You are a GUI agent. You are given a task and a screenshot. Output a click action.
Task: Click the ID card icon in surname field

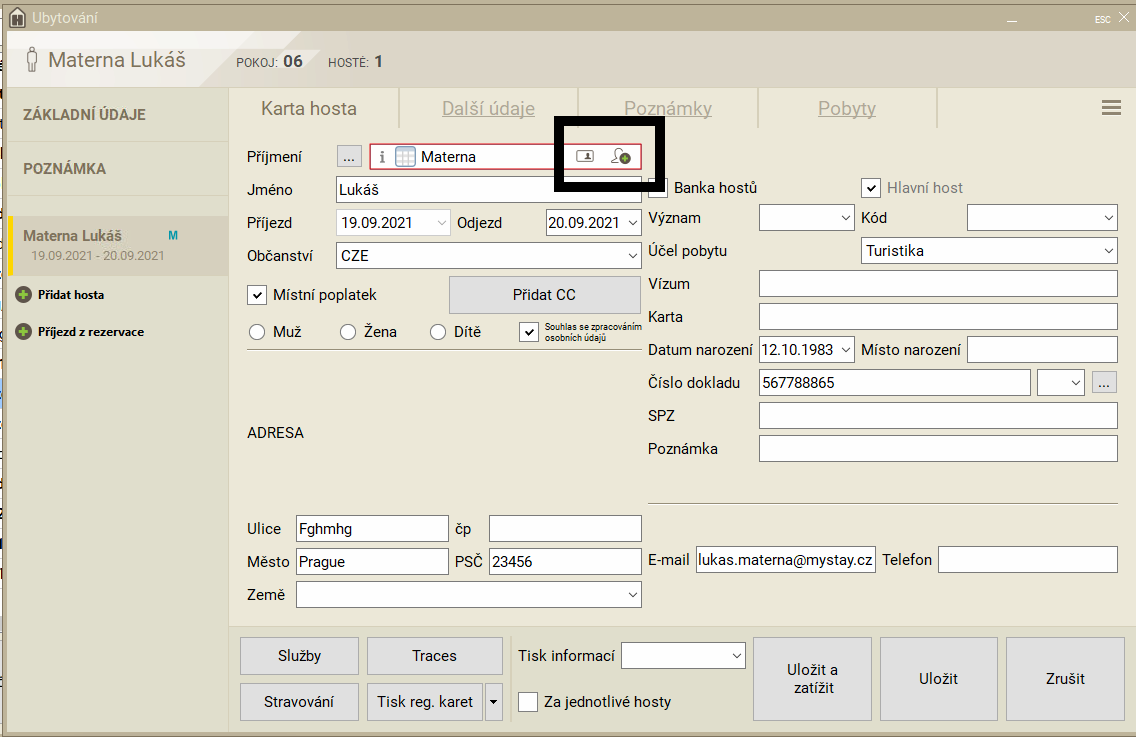point(586,157)
